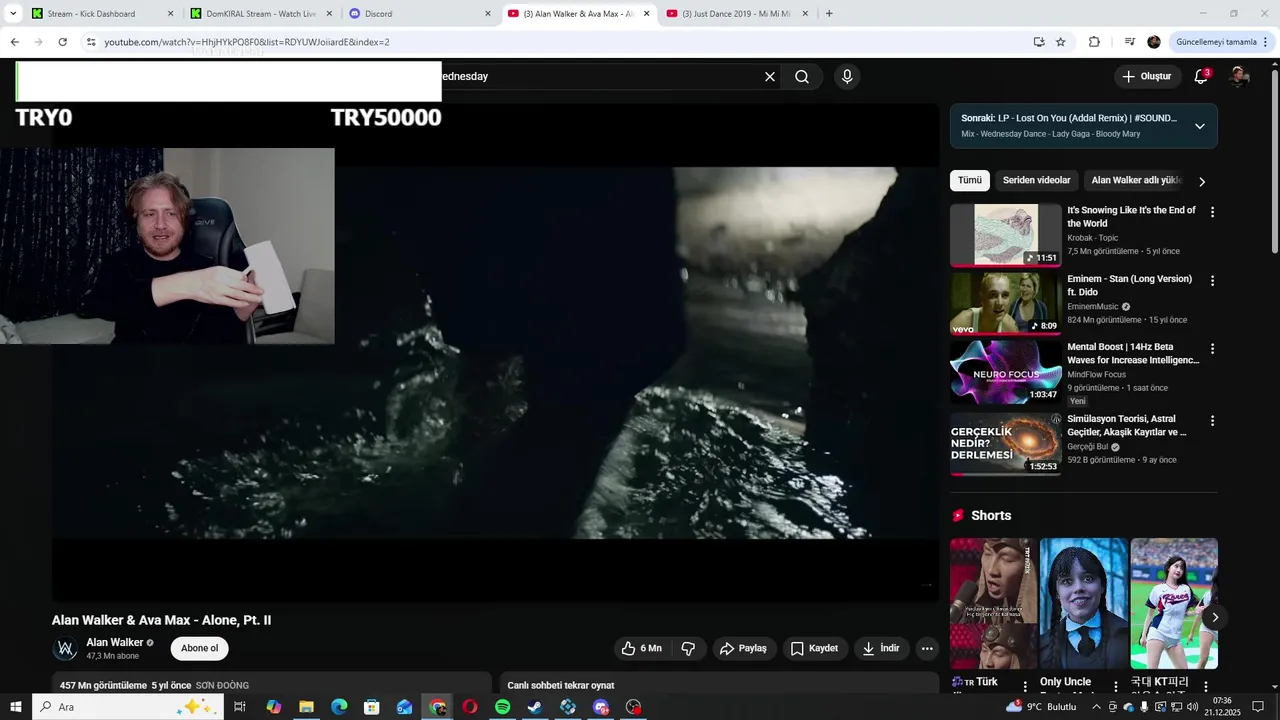This screenshot has height=720, width=1280.
Task: Open Mental Boost 14Hz Beta Waves thumbnail
Action: [x=1006, y=371]
